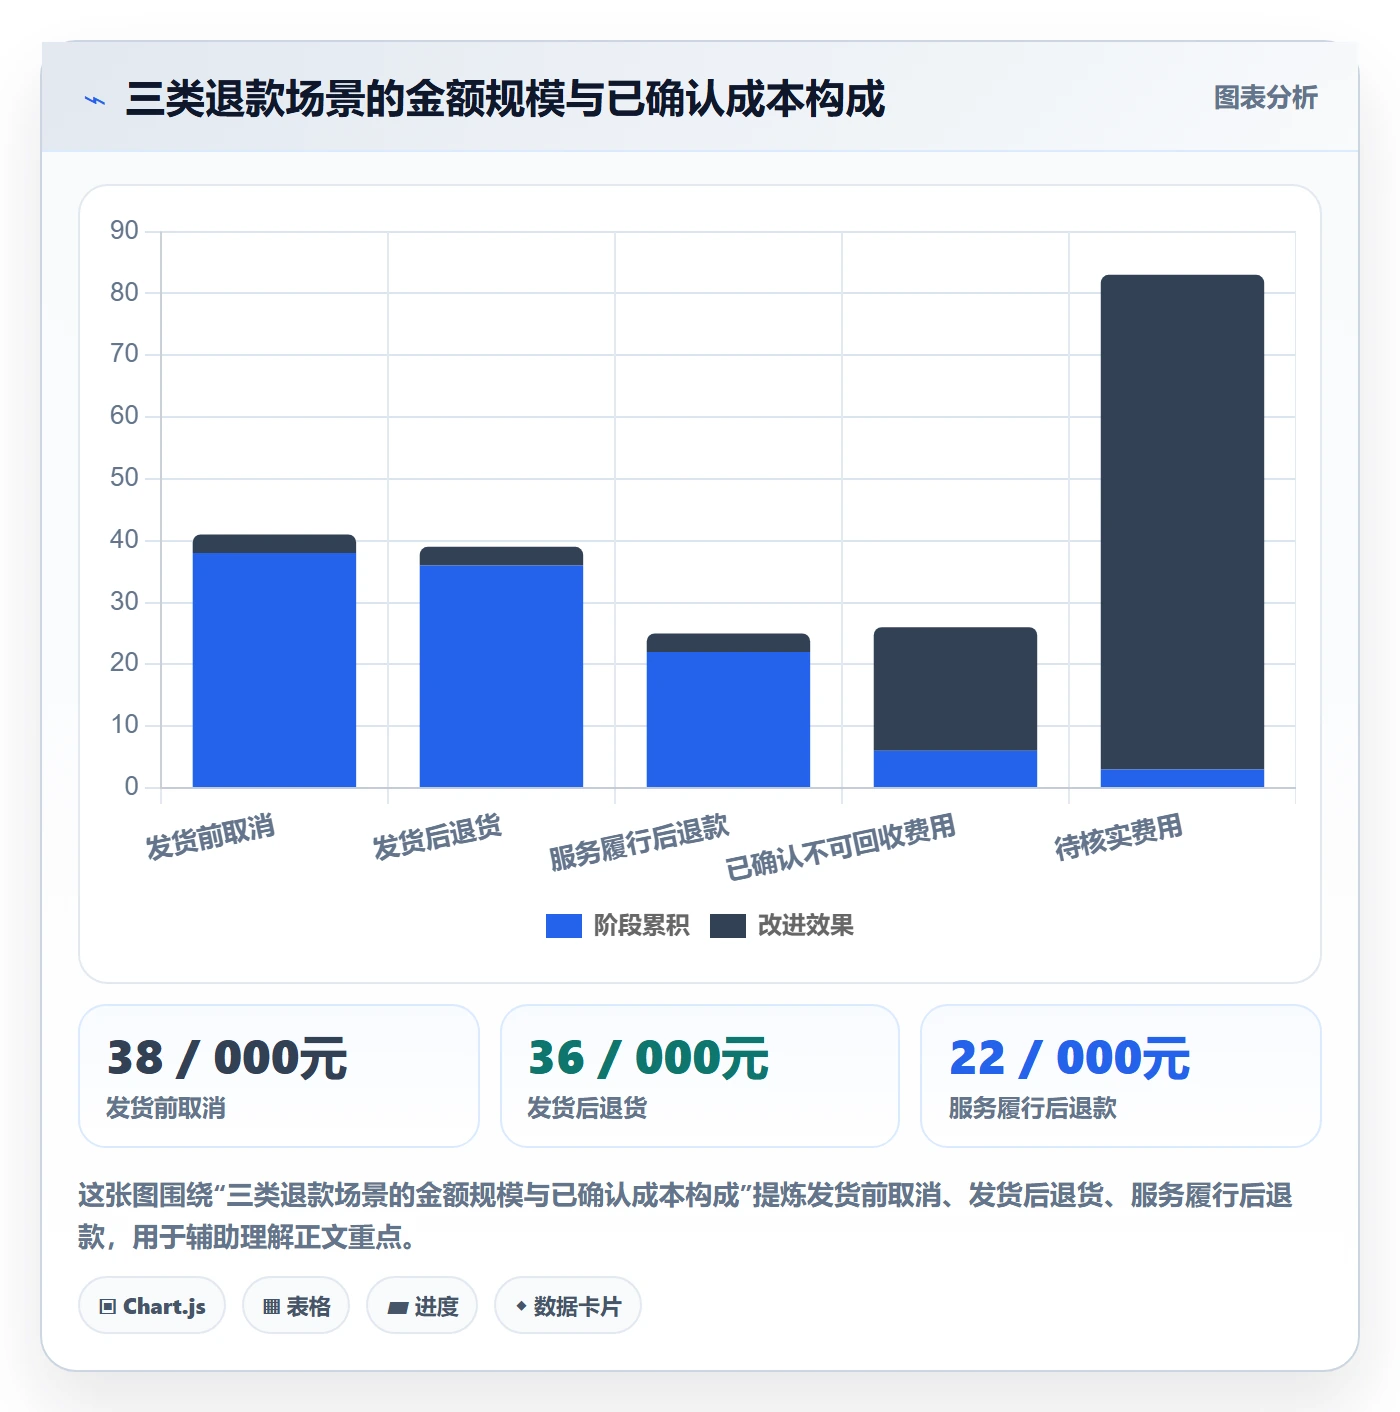Click the dark cap segment of the 服务履行后退款 bar
Image resolution: width=1400 pixels, height=1412 pixels.
tap(728, 643)
